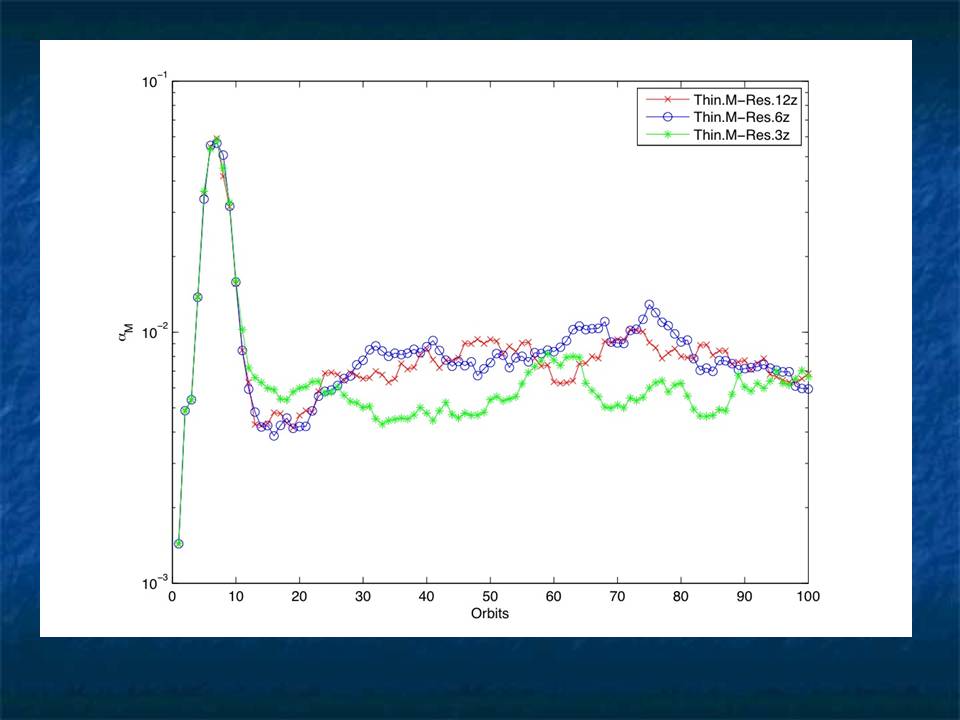Screen dimensions: 960x720
Task: Click the 70 tick label on x-axis
Action: [x=617, y=597]
